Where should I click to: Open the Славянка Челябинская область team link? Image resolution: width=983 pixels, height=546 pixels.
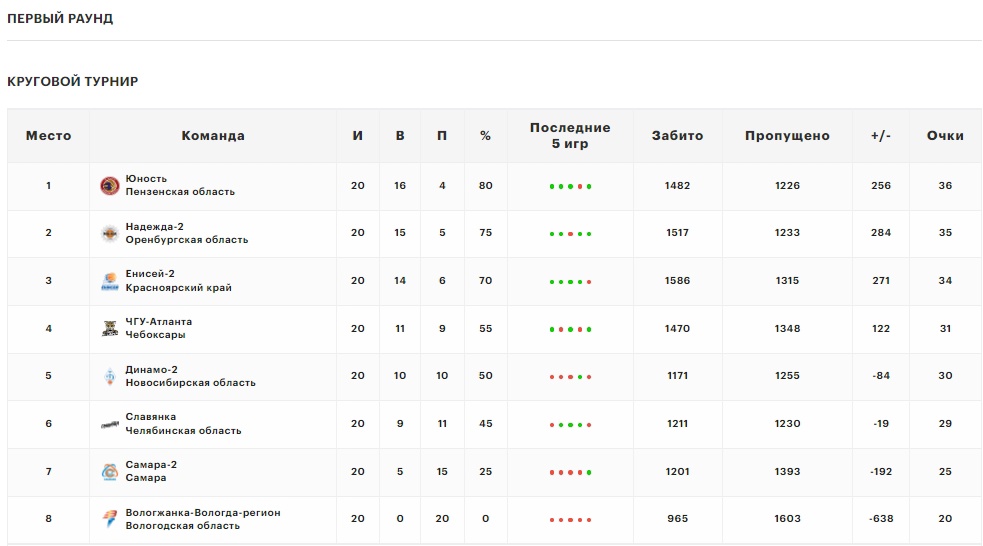(183, 424)
